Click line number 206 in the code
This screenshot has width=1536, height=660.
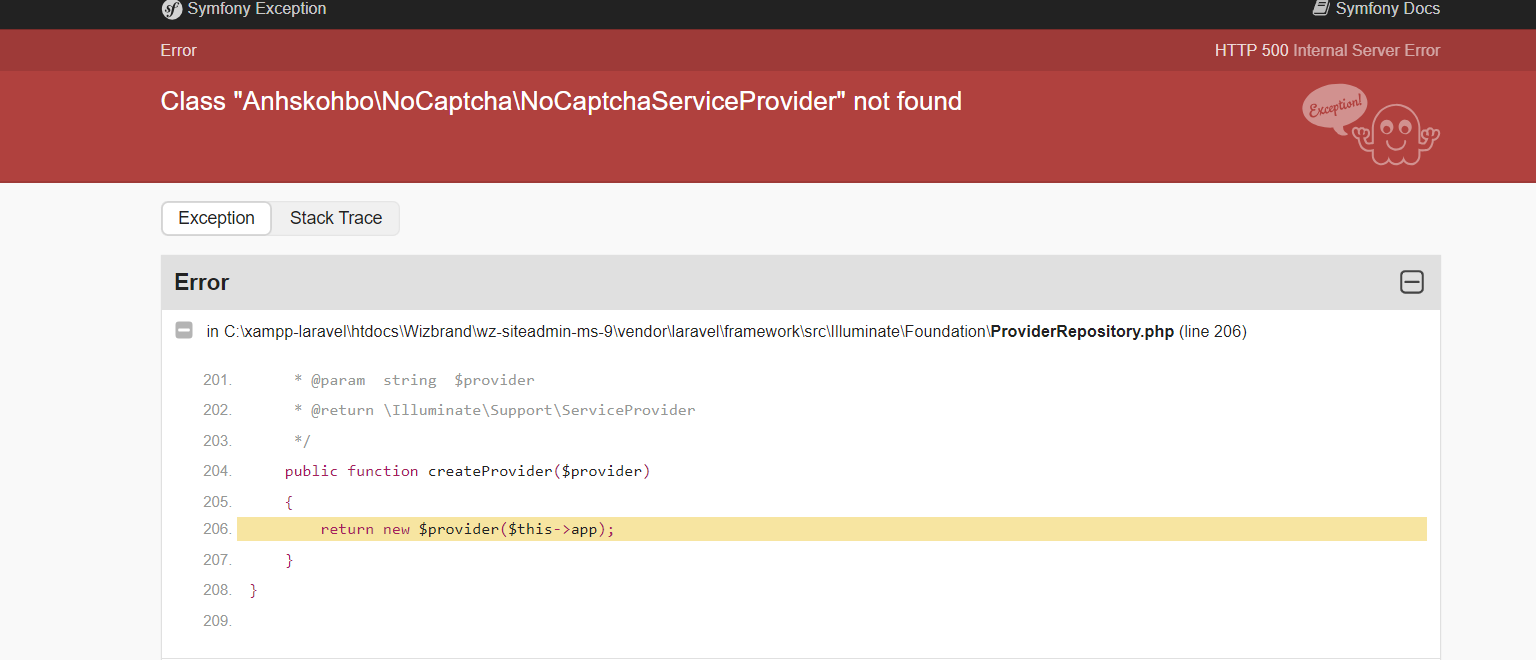click(217, 529)
